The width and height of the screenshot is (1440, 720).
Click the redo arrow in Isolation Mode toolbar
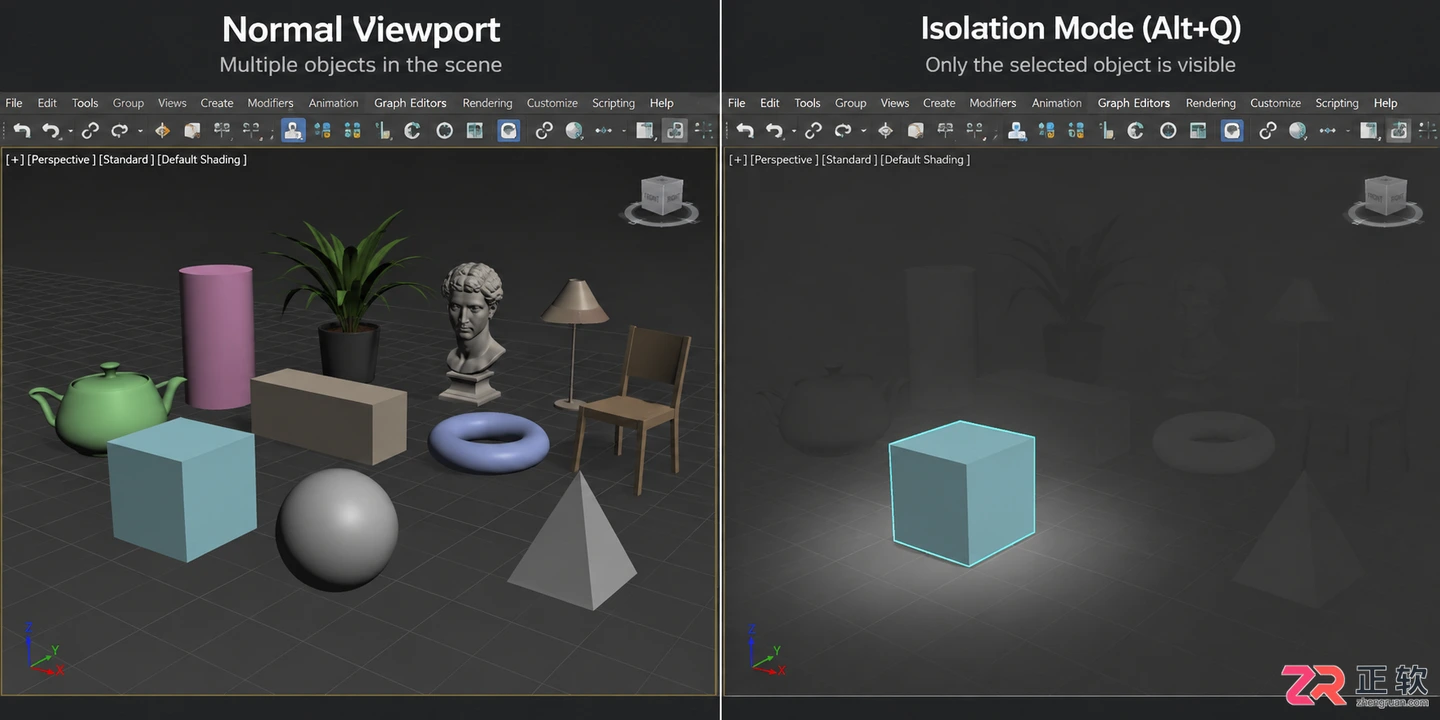click(x=843, y=130)
